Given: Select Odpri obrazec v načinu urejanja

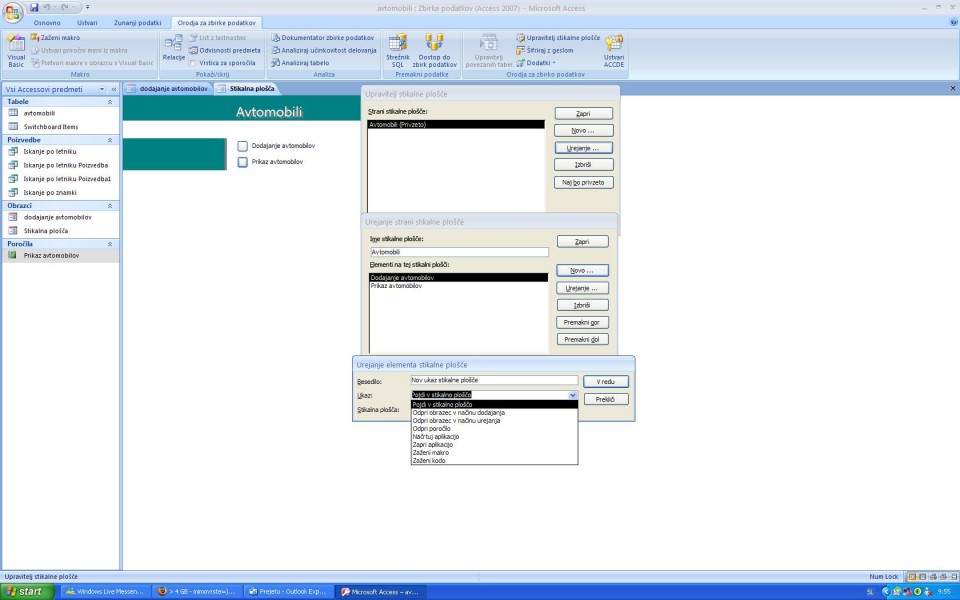Looking at the screenshot, I should [494, 421].
